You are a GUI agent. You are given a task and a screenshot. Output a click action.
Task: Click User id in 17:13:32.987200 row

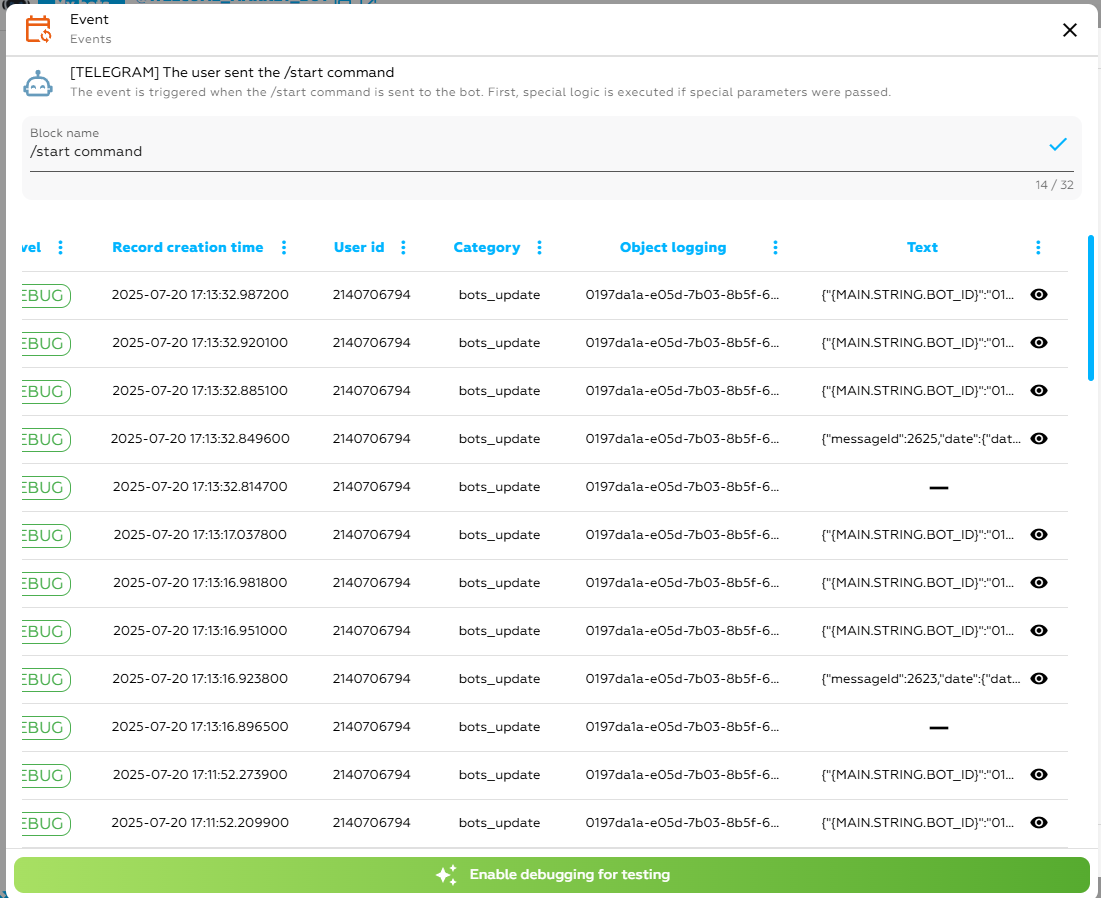[x=371, y=295]
